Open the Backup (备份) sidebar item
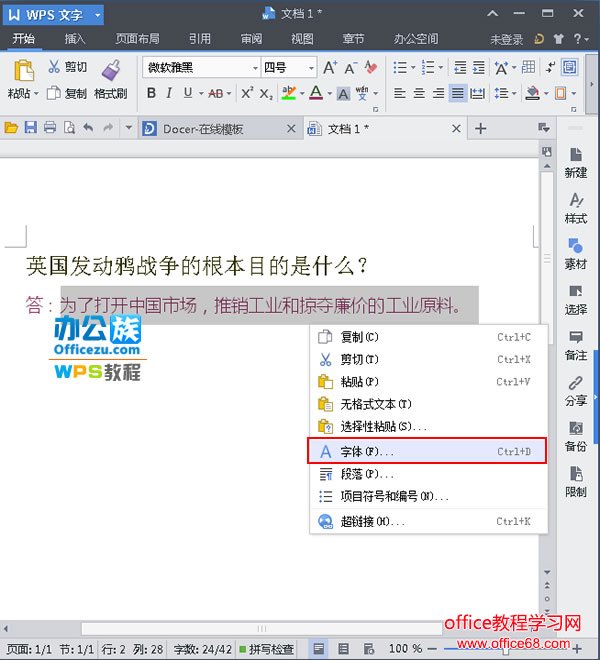The image size is (600, 660). 576,436
